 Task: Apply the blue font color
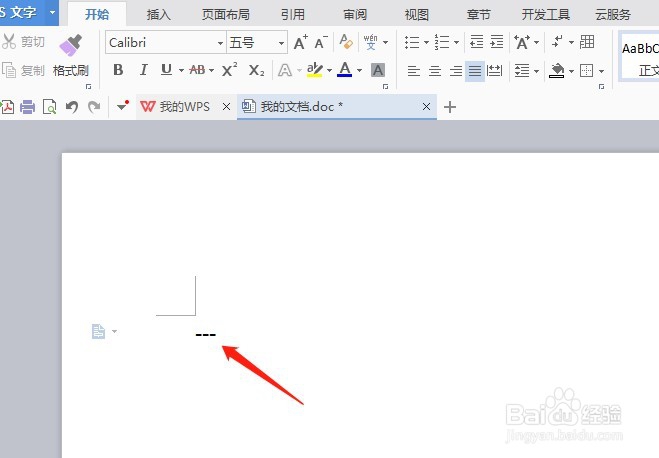(x=345, y=70)
